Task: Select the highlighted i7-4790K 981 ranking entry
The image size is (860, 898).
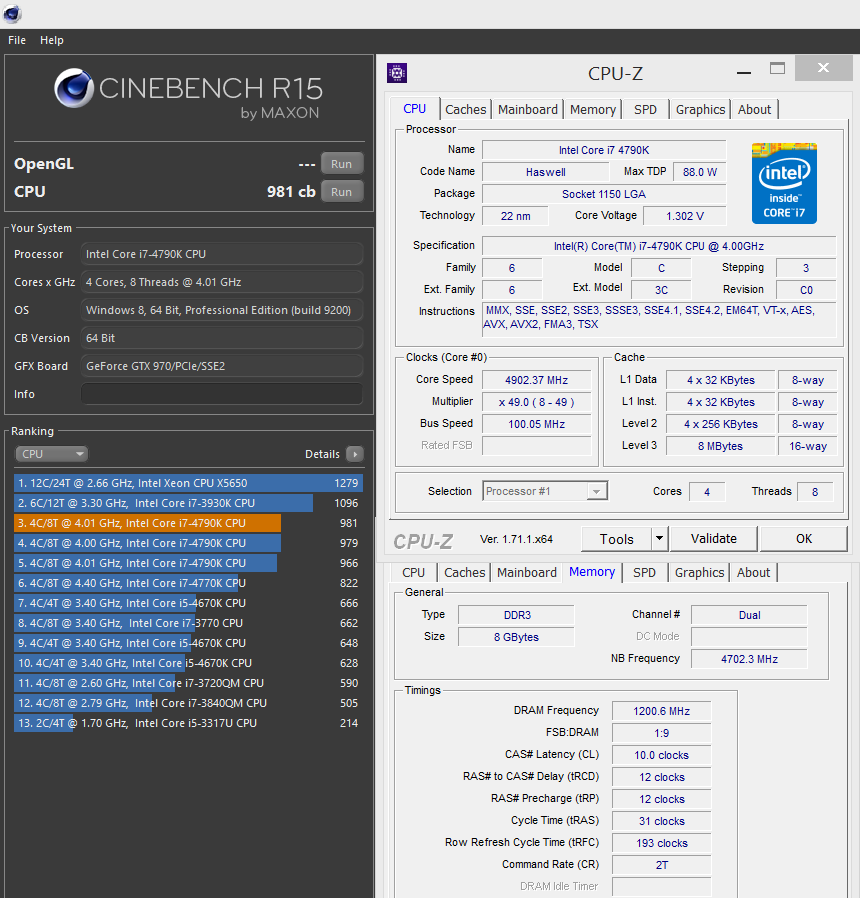Action: (x=147, y=523)
